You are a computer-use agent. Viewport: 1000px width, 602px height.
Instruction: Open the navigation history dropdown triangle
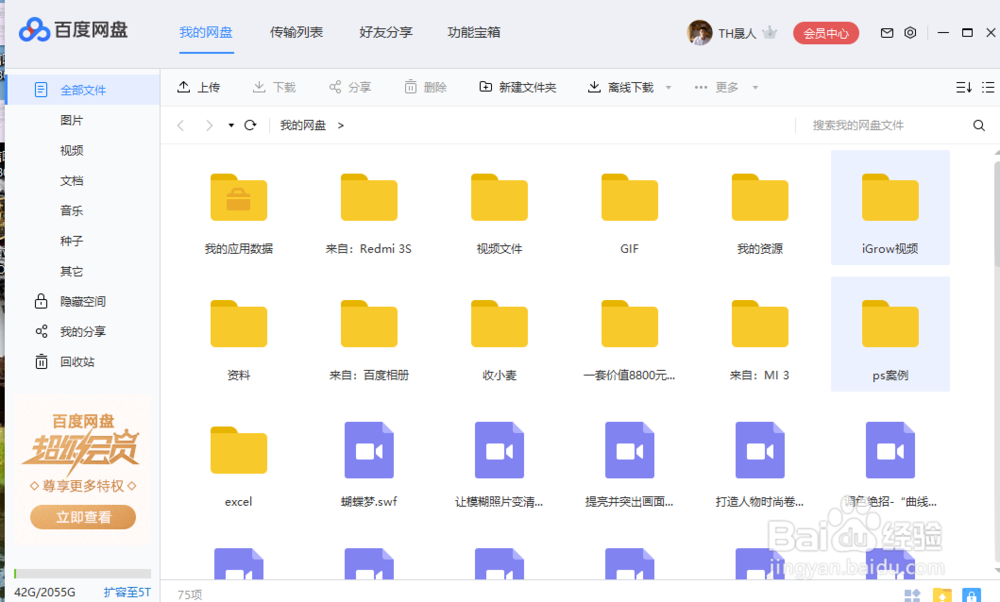(231, 125)
